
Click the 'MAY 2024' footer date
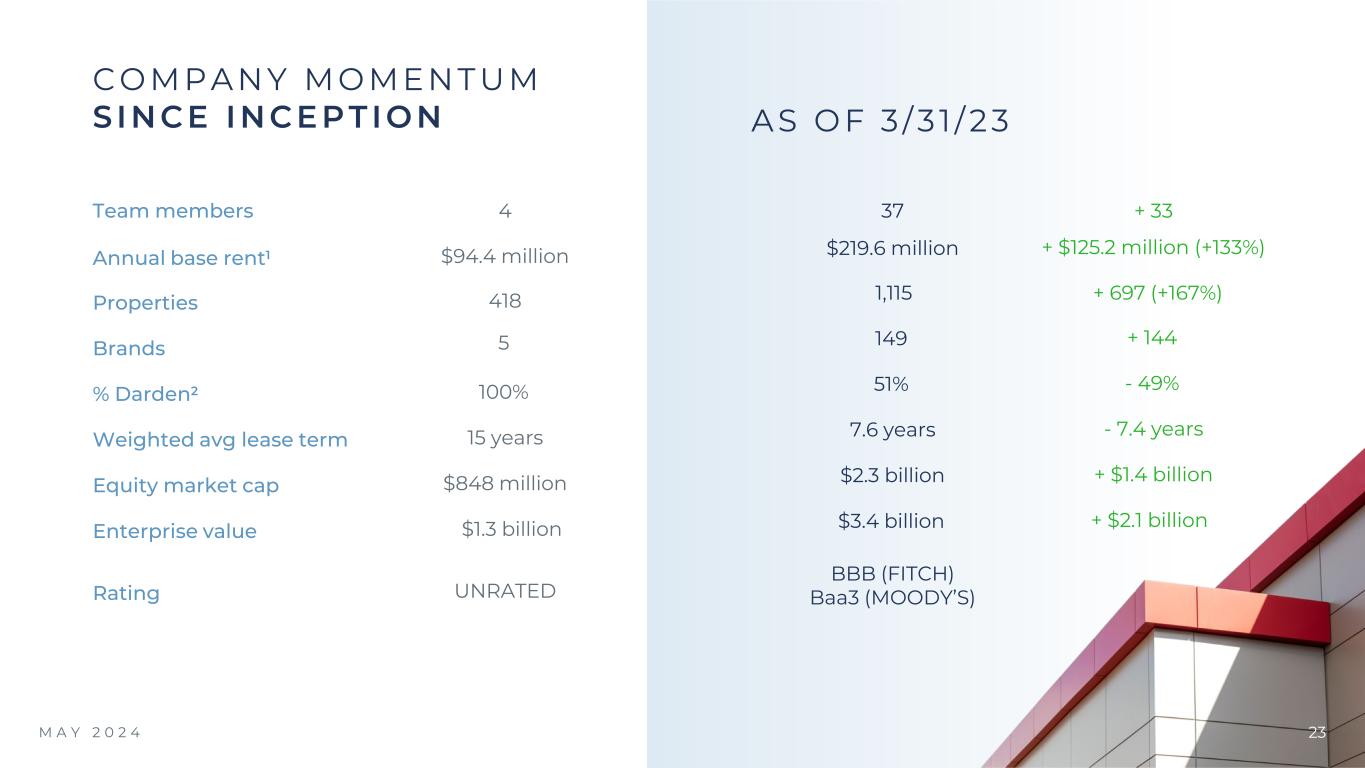tap(90, 733)
